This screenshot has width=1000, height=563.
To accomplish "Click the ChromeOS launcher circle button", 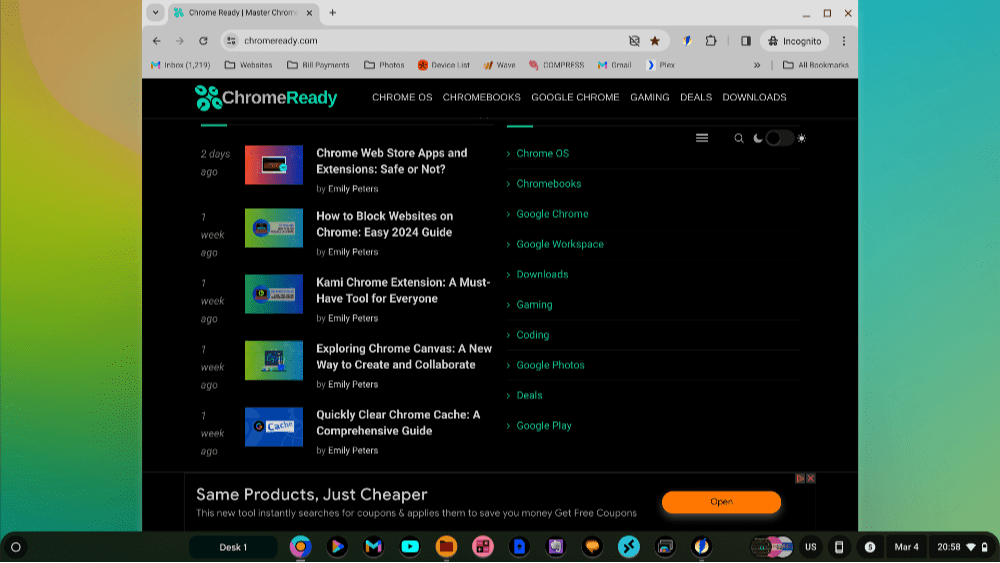I will click(x=16, y=547).
